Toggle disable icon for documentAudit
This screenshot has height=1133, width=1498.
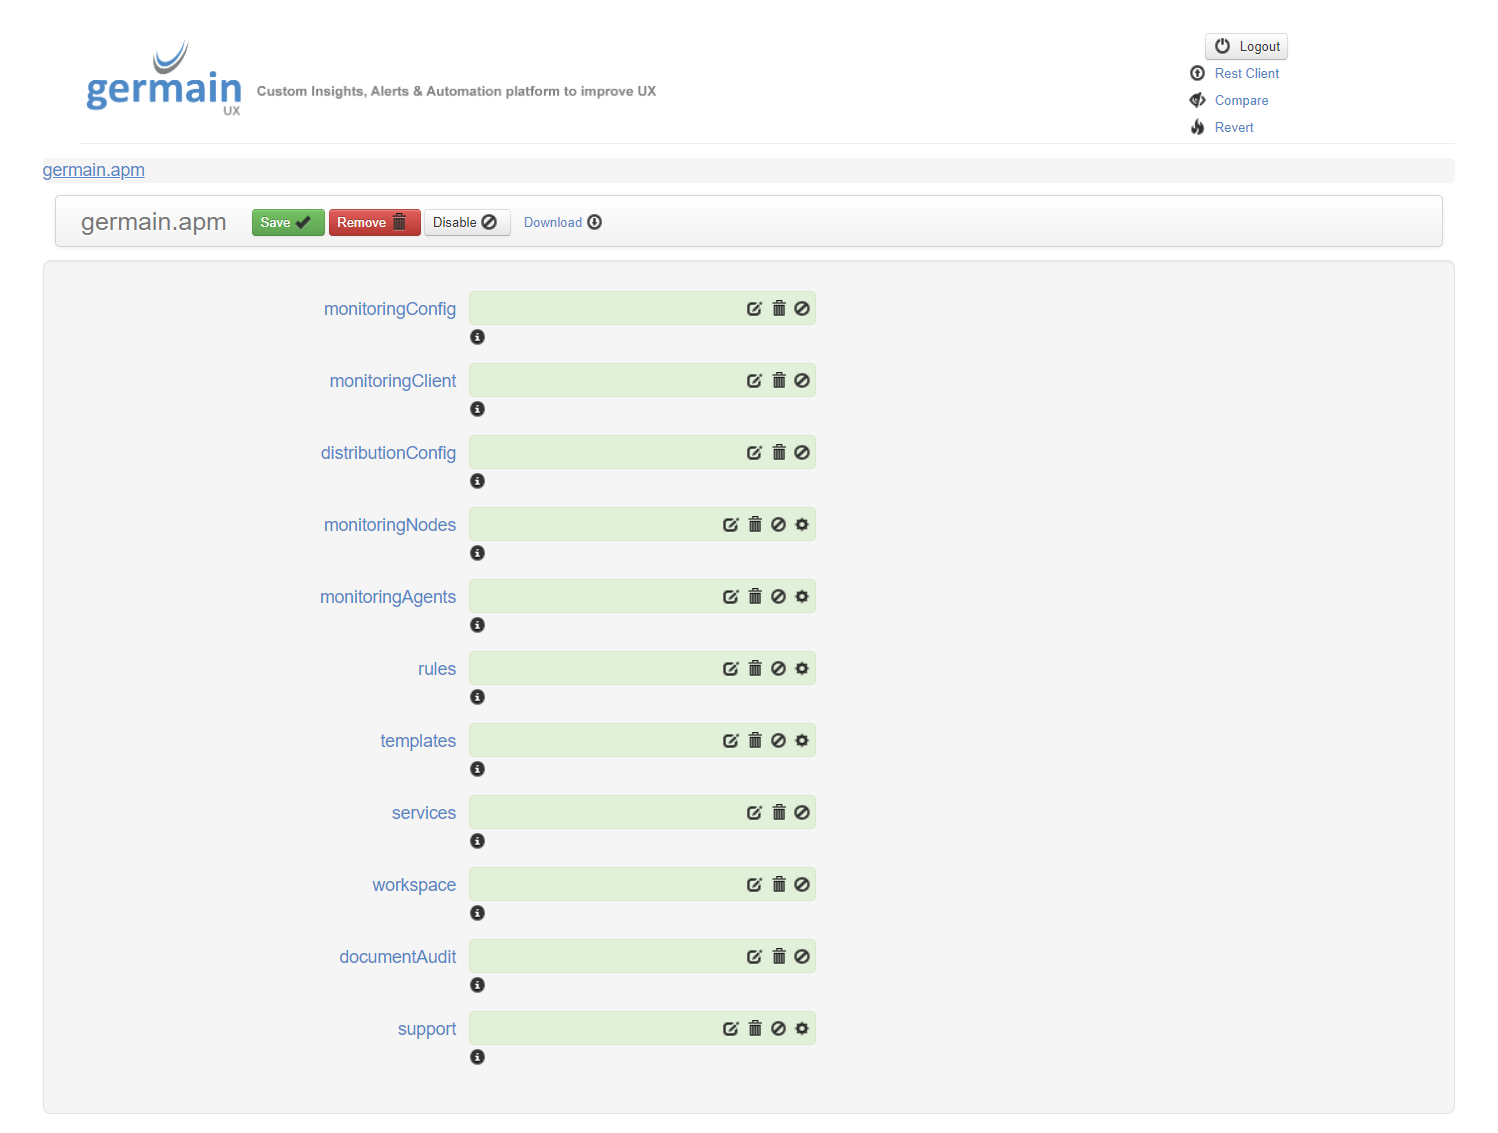point(802,957)
